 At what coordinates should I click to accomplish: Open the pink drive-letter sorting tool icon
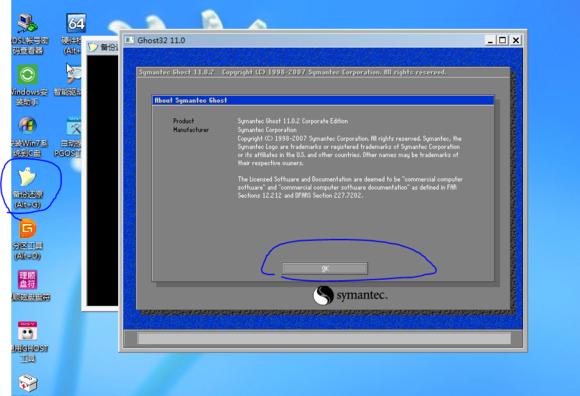pyautogui.click(x=28, y=280)
